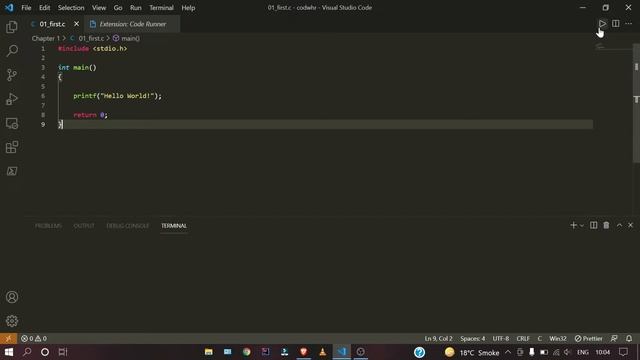Viewport: 640px width, 360px height.
Task: Open the notifications bell
Action: pyautogui.click(x=629, y=338)
